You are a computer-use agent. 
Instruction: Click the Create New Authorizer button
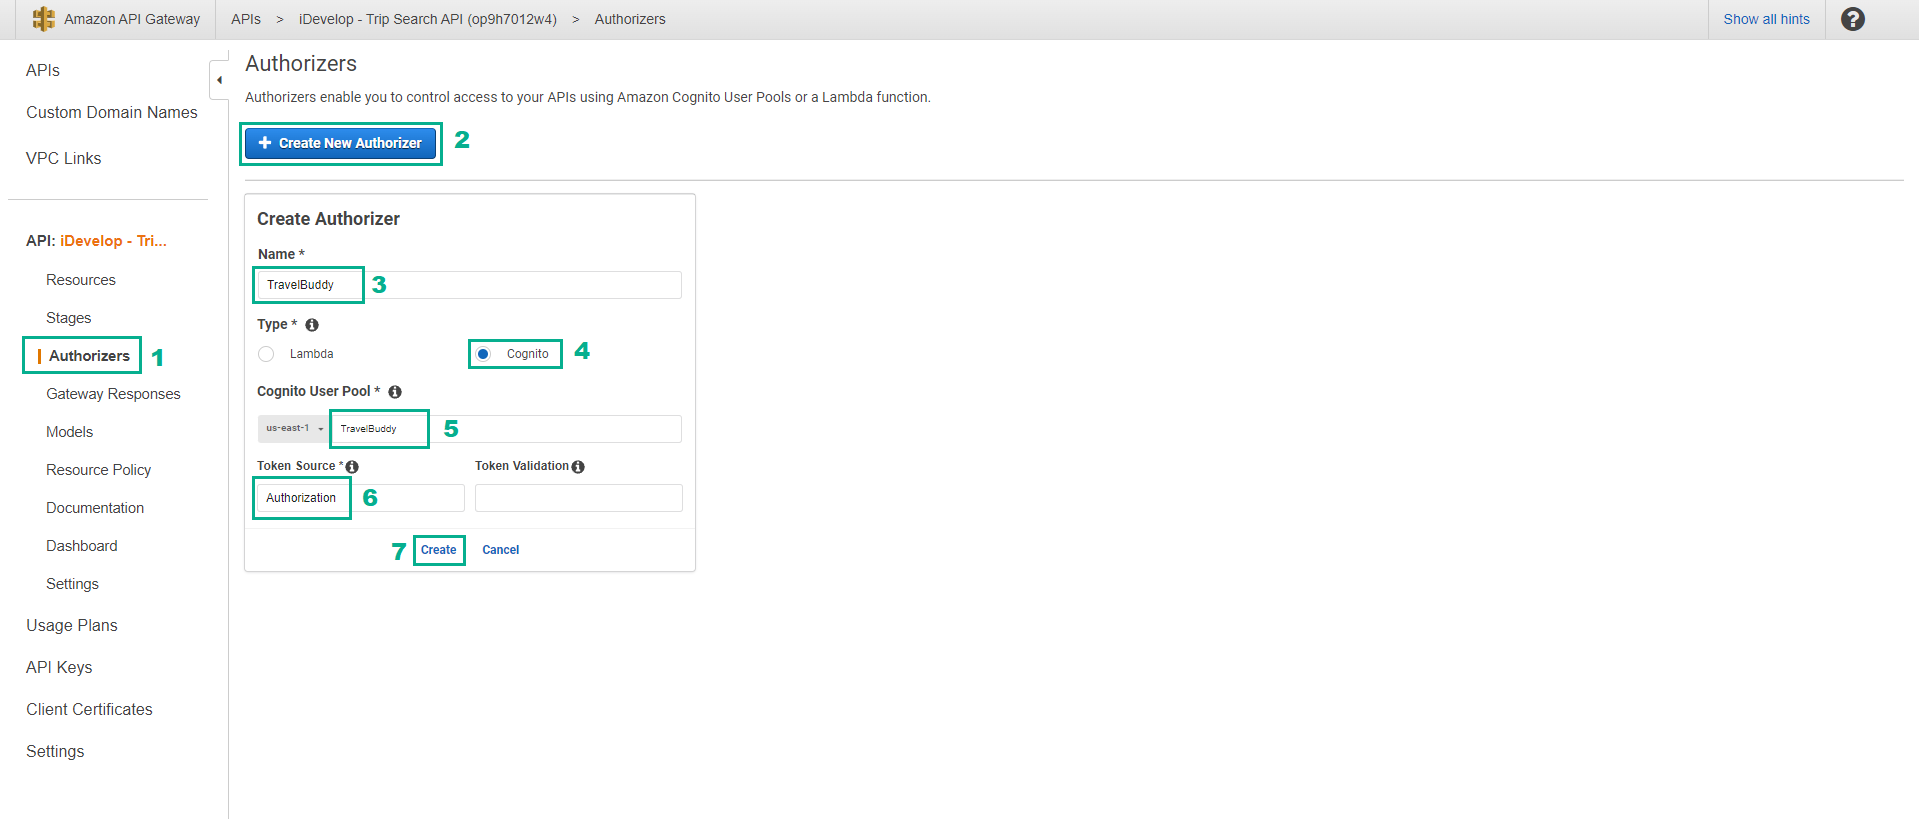[341, 143]
